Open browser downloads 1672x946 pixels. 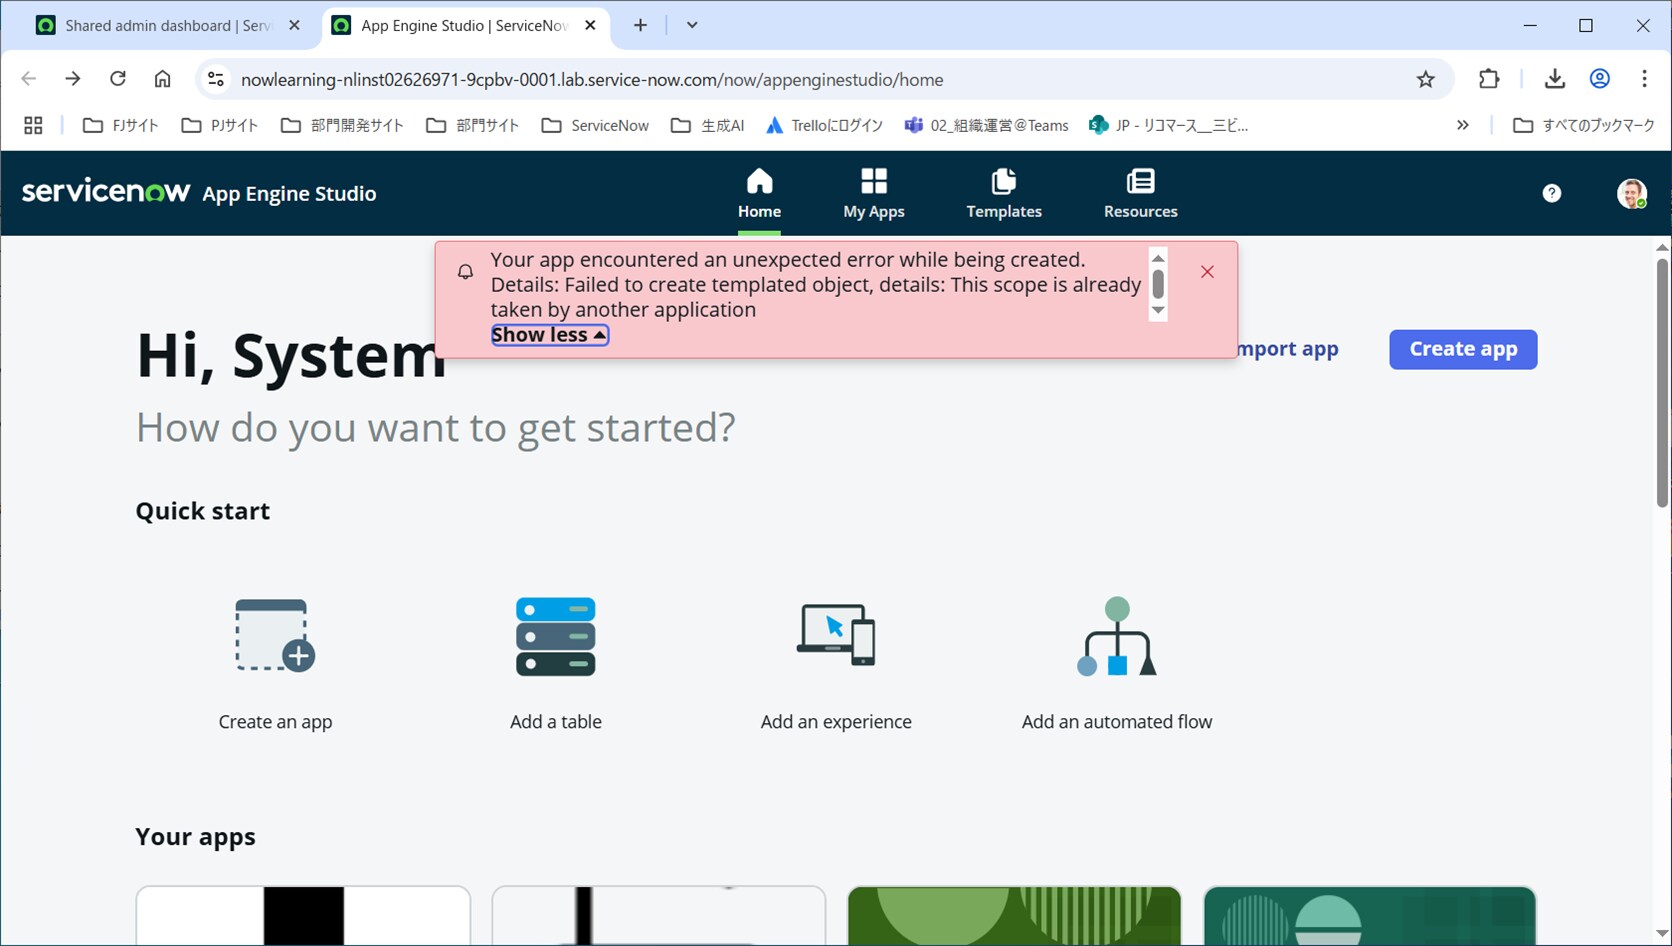point(1554,79)
